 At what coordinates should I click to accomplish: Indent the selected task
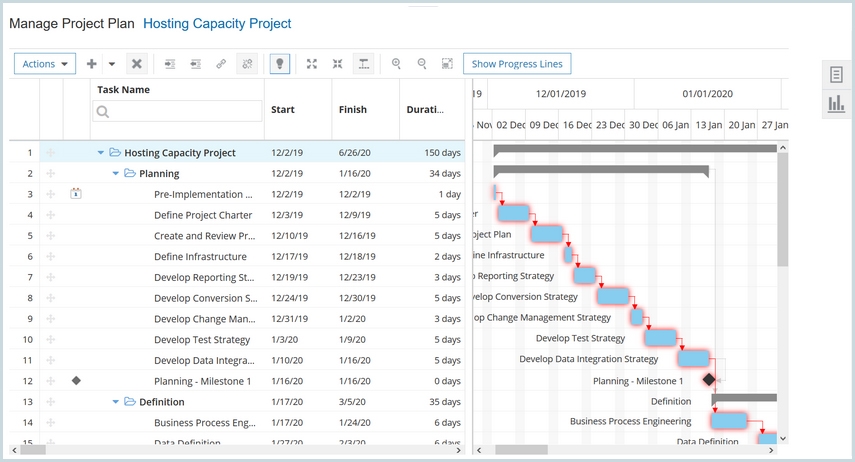170,64
